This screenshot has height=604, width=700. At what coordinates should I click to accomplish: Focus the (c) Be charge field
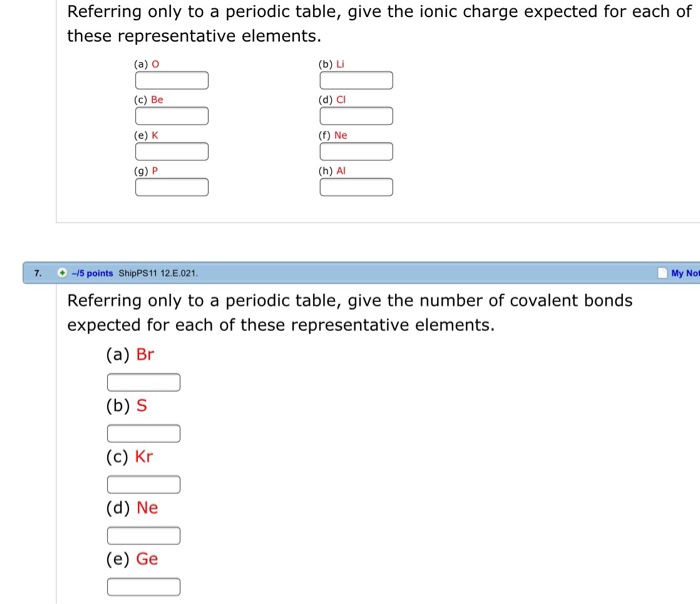click(172, 116)
